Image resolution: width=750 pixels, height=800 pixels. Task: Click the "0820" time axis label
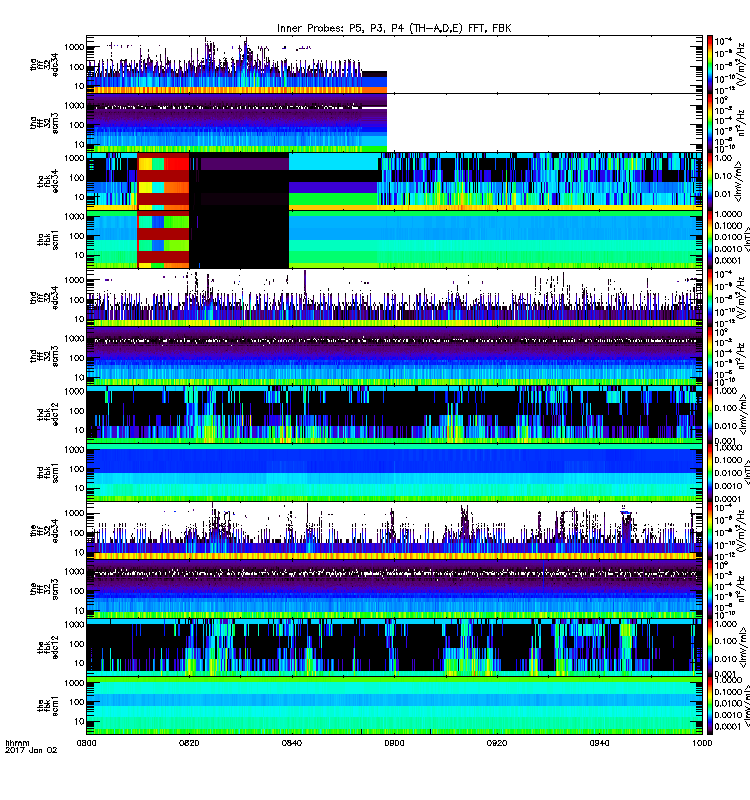[189, 743]
